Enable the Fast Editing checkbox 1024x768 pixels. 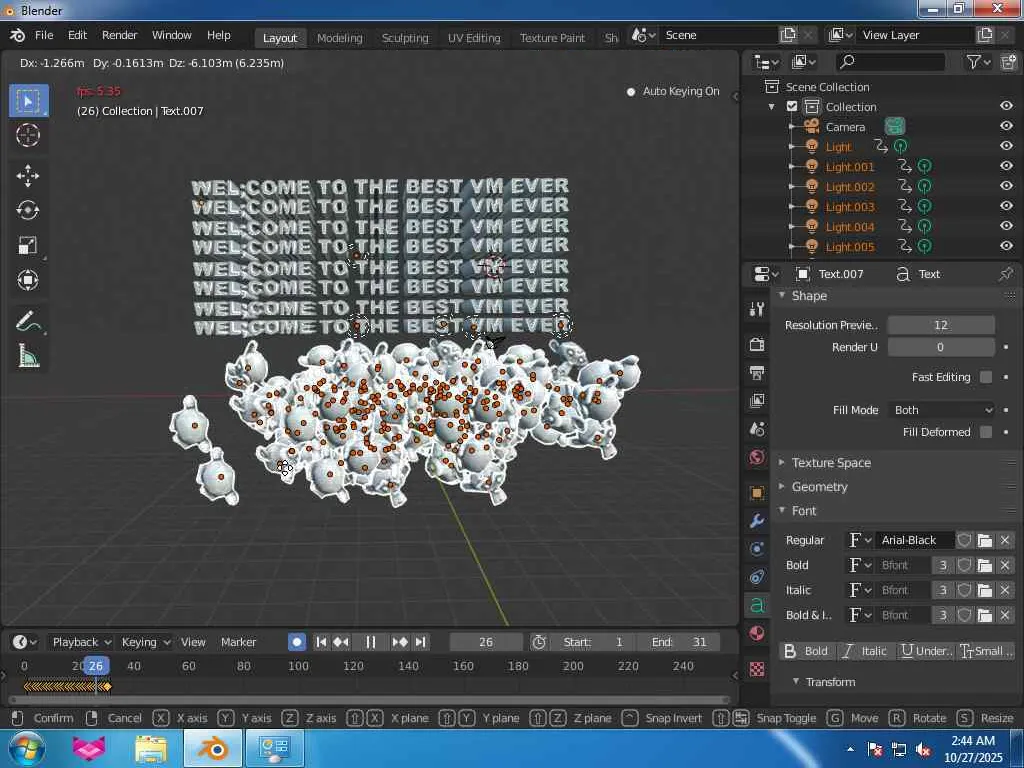[x=986, y=377]
